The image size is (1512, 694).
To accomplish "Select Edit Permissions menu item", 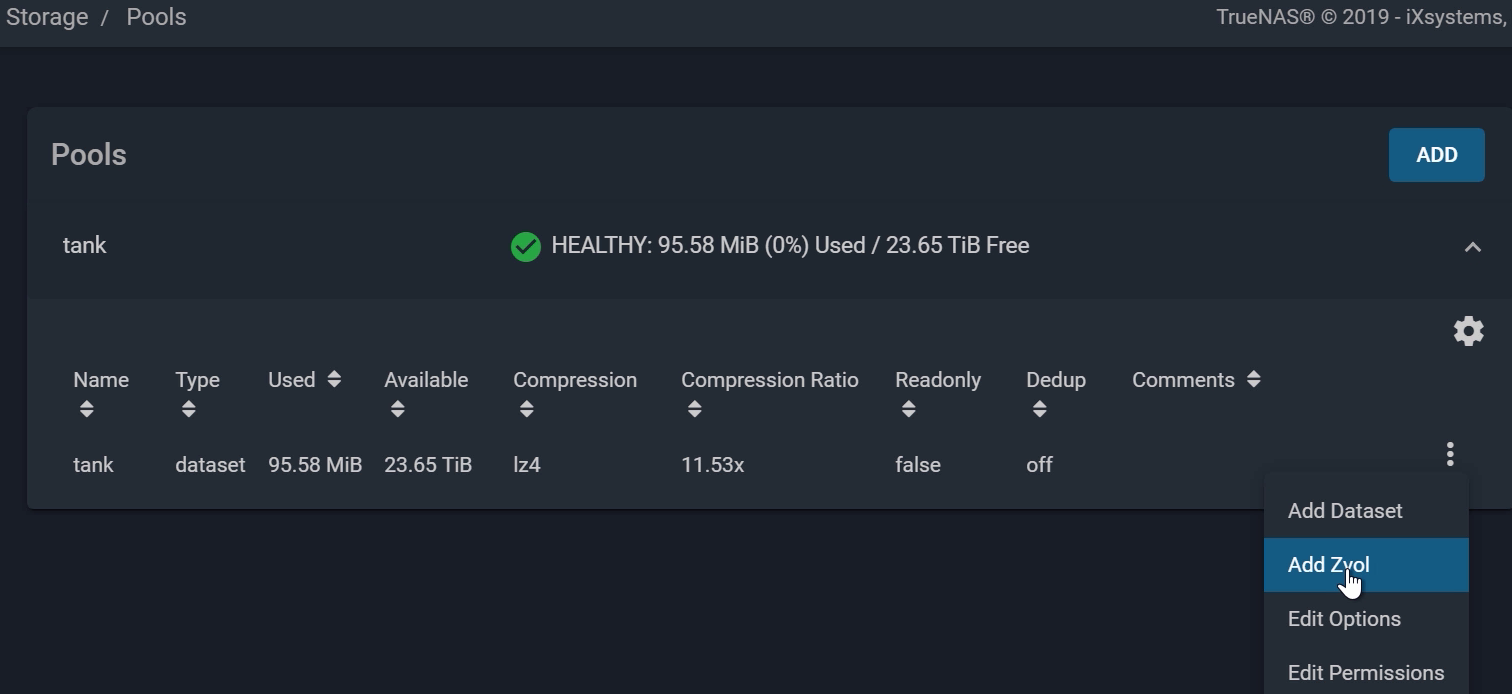I will coord(1365,673).
